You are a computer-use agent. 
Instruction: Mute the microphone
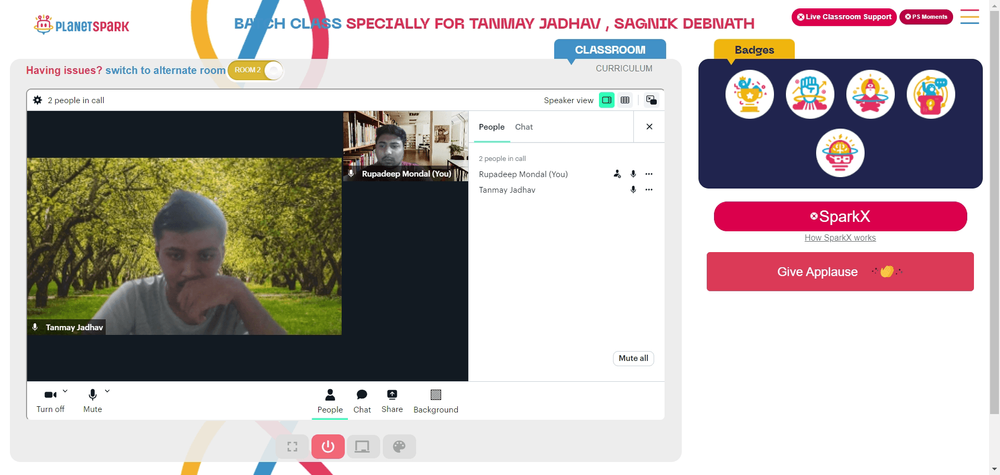92,401
